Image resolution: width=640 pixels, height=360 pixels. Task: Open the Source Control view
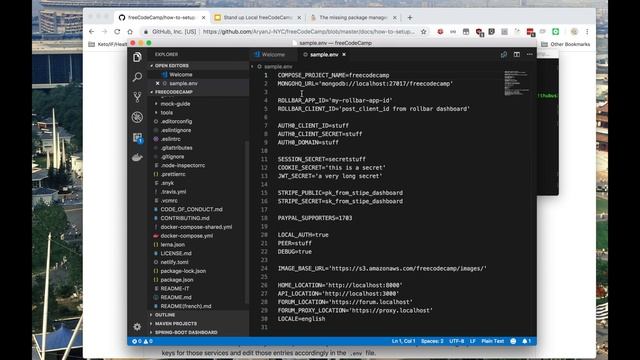click(x=137, y=97)
